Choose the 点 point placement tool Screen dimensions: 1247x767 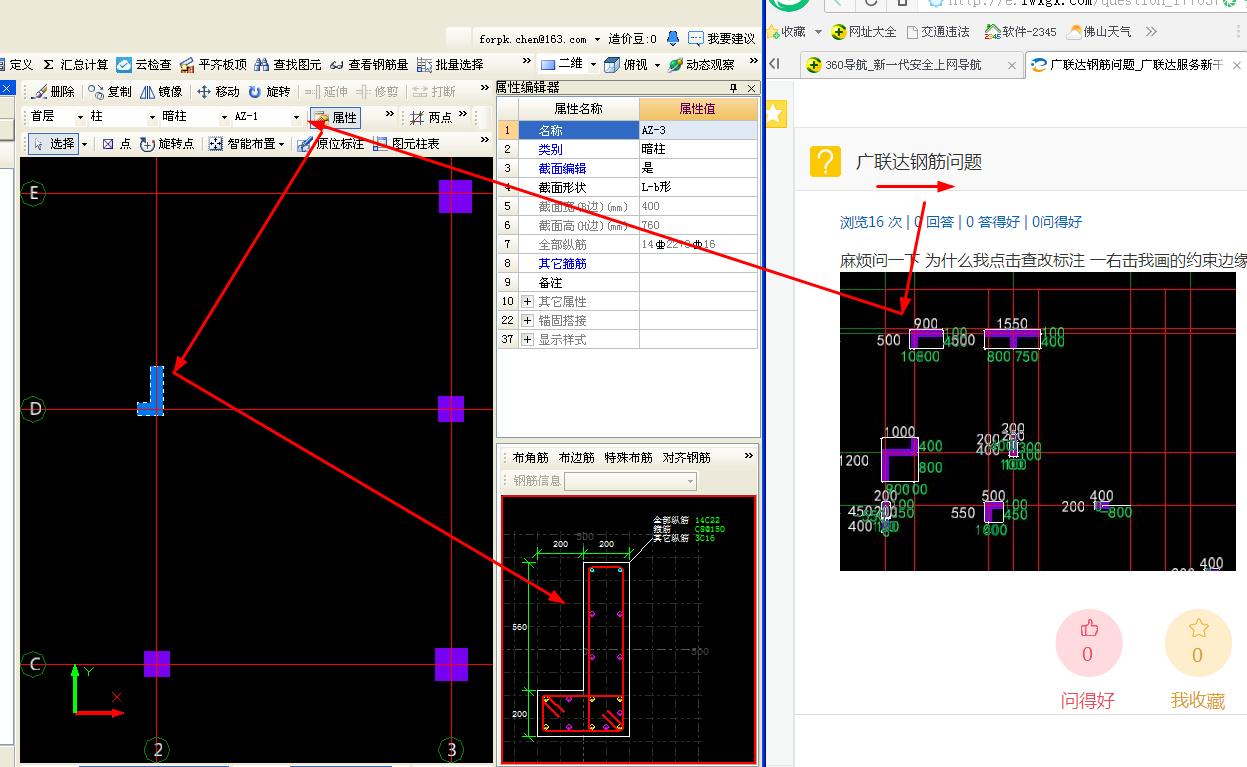[x=117, y=144]
